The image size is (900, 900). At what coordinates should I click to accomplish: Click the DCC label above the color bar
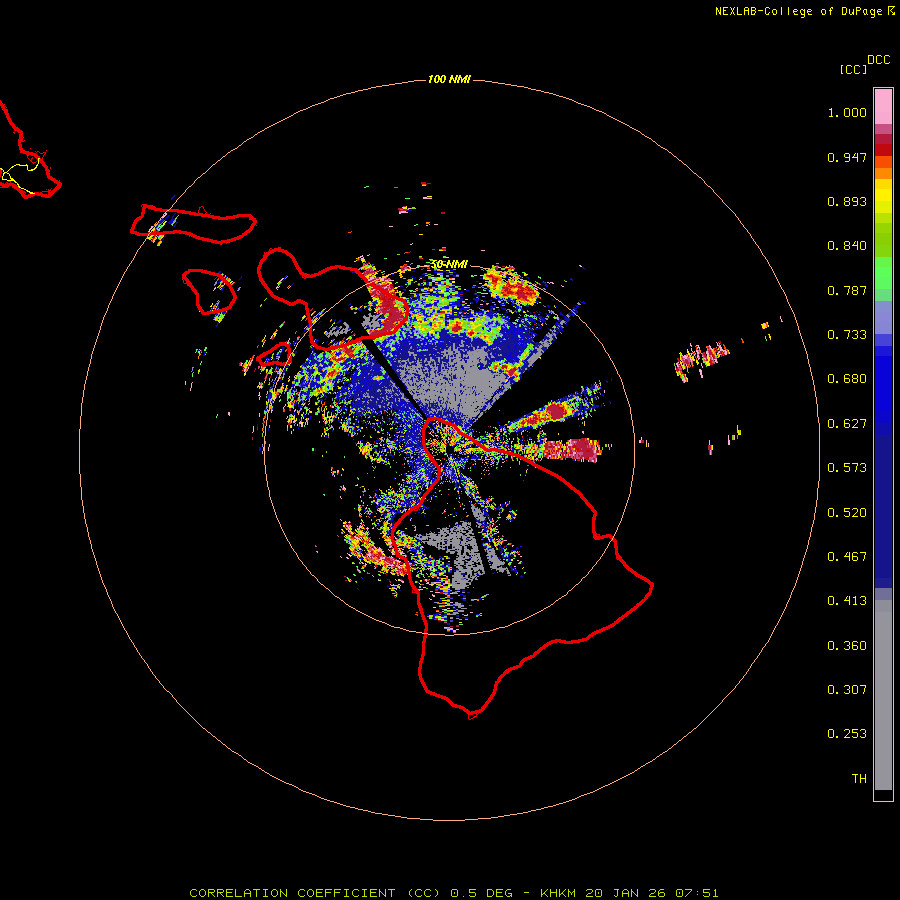tap(879, 60)
